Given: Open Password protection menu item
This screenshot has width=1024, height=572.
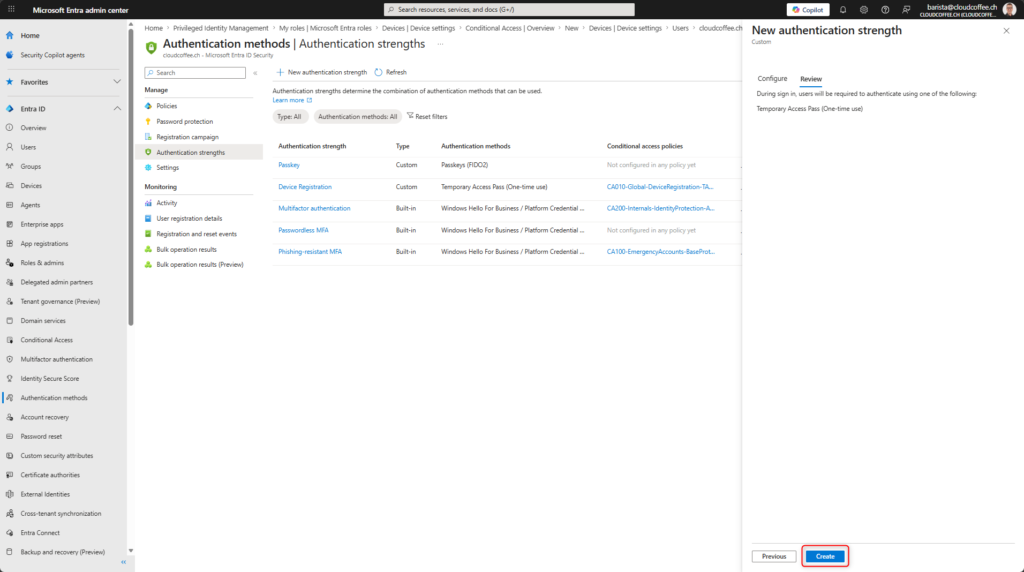Looking at the screenshot, I should [x=184, y=121].
